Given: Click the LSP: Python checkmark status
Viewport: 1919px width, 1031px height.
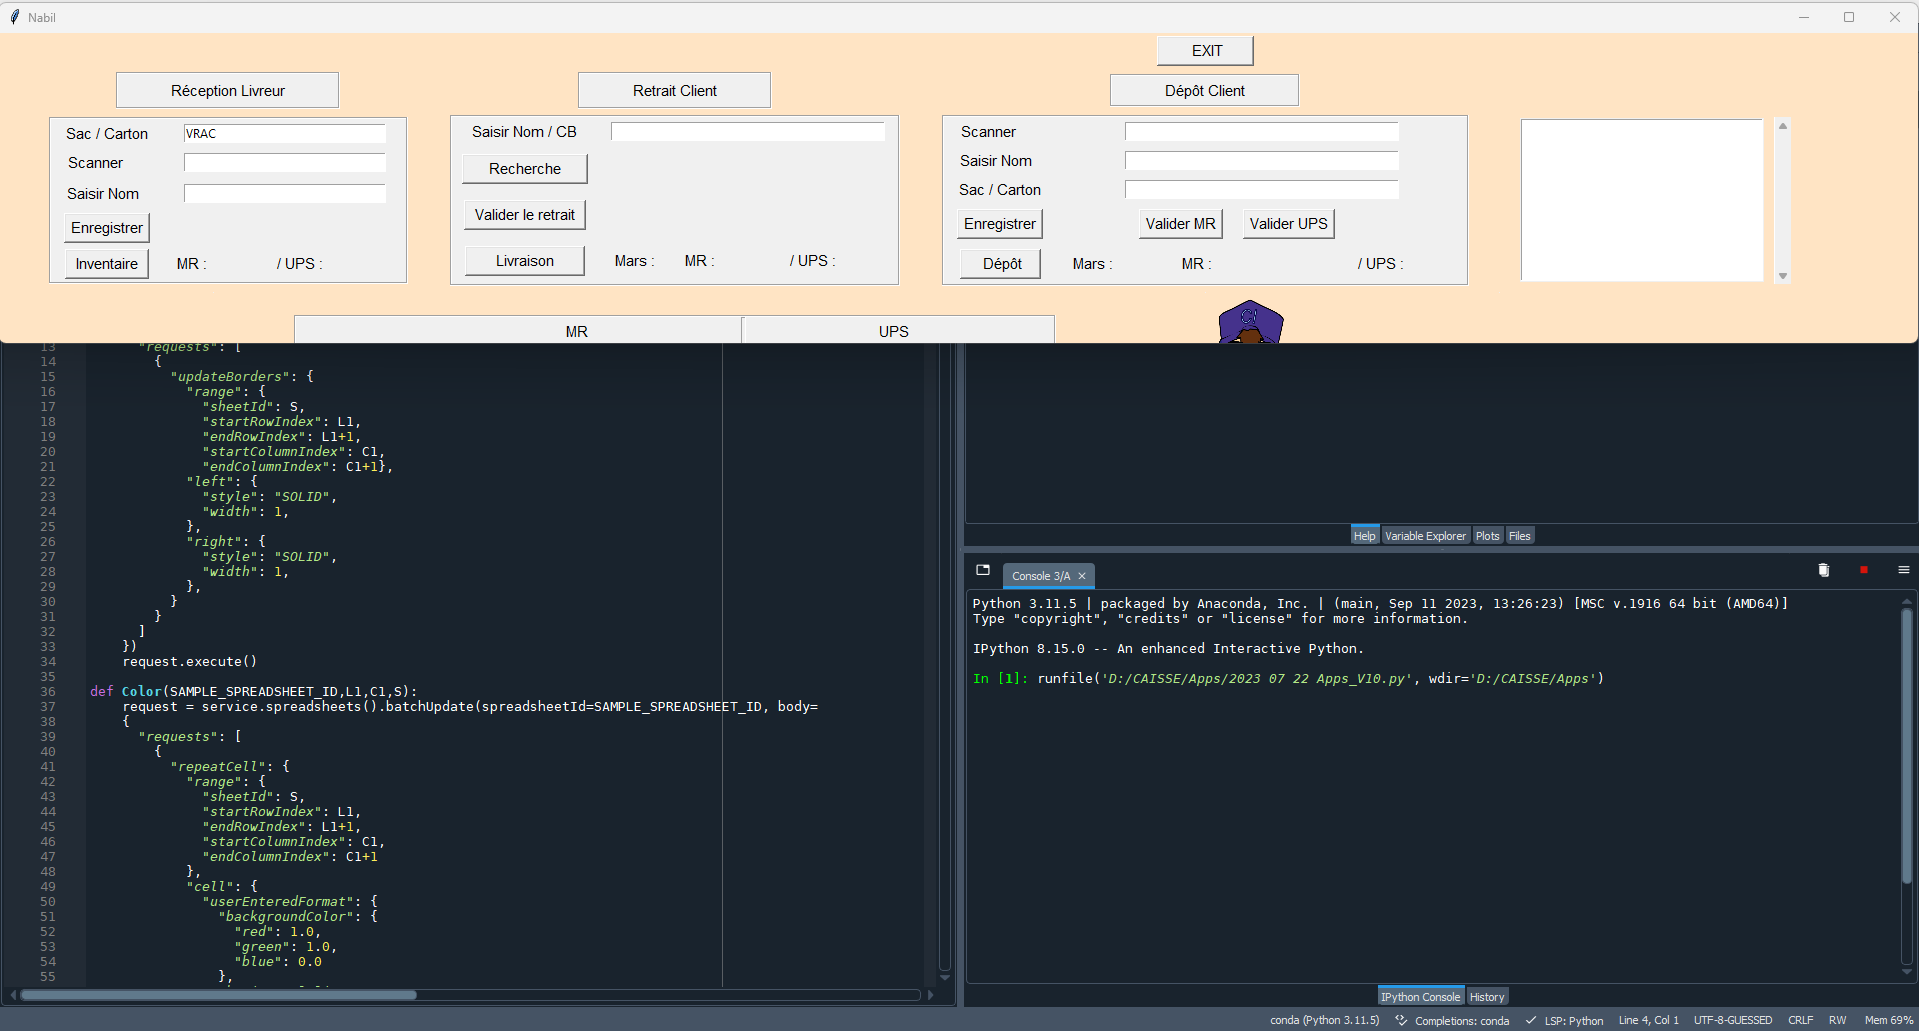Looking at the screenshot, I should coord(1531,1020).
